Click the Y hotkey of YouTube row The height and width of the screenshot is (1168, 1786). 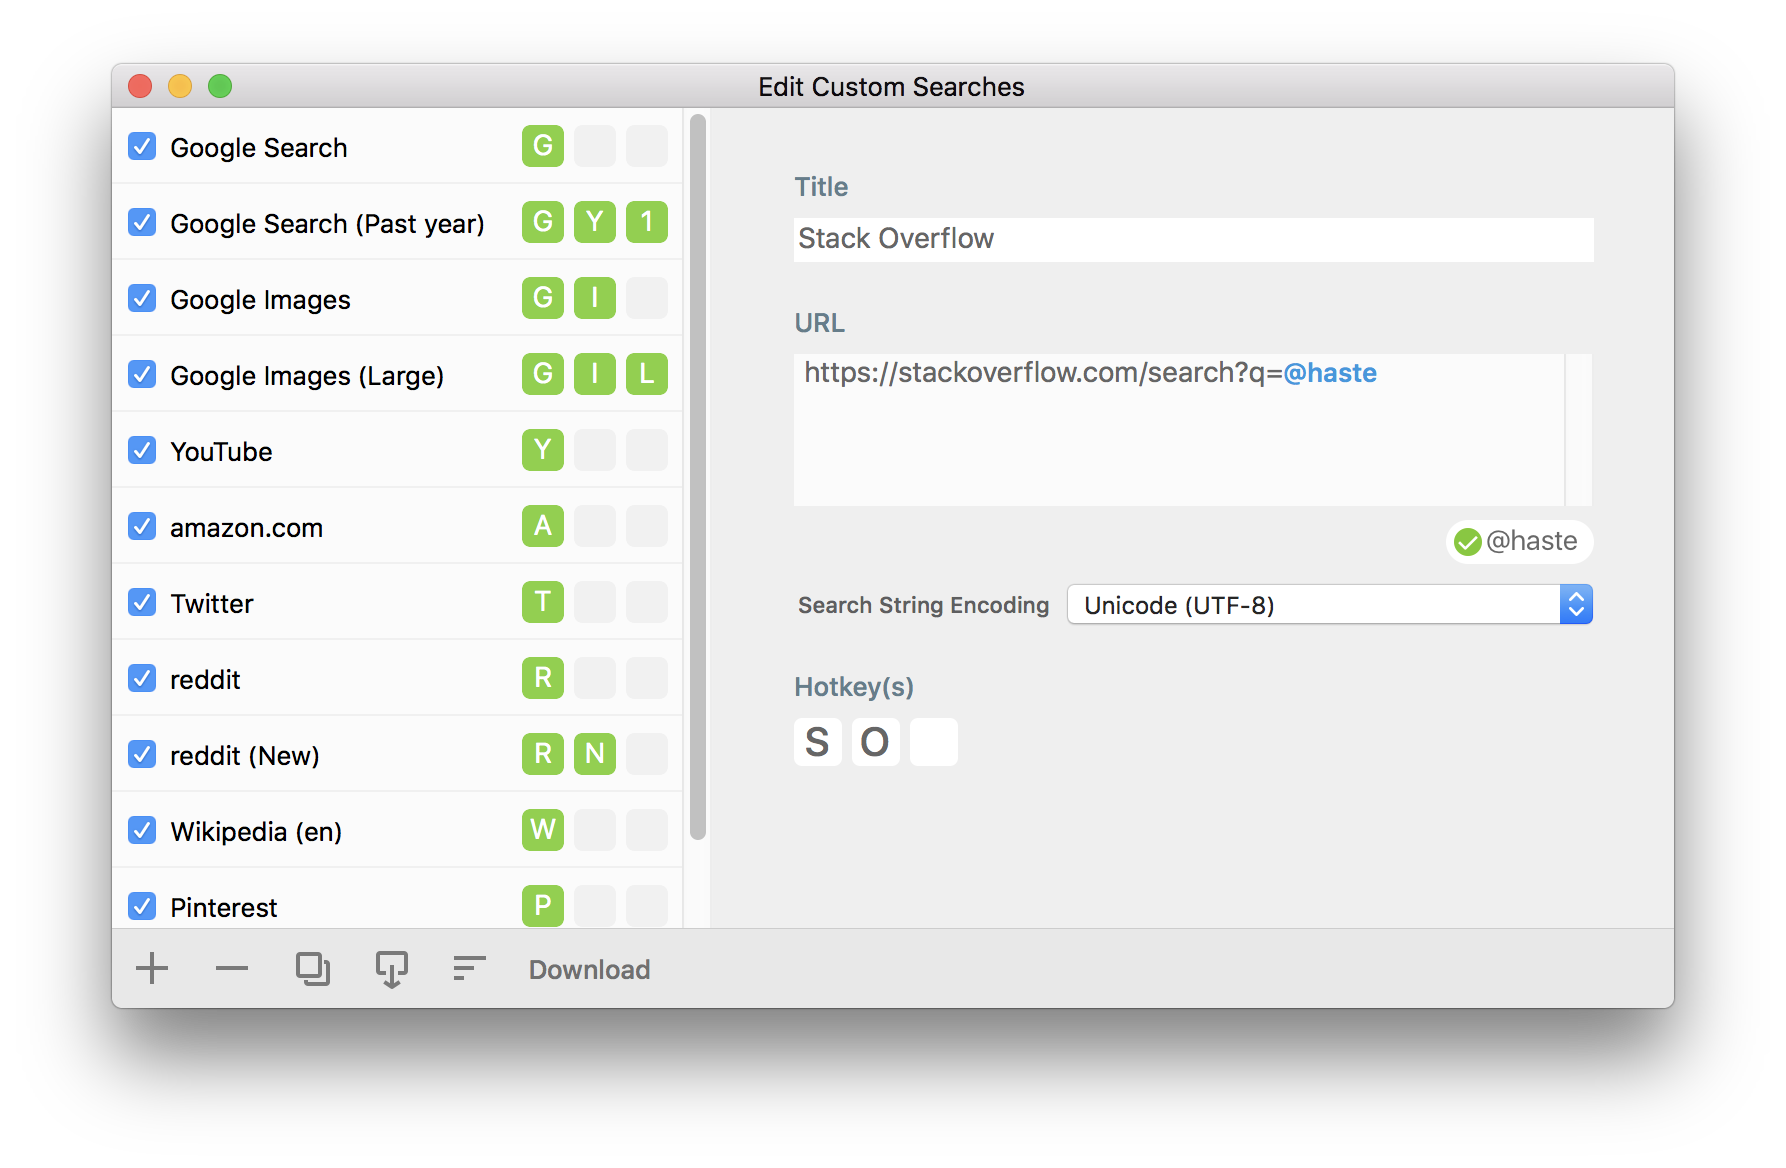click(x=543, y=450)
